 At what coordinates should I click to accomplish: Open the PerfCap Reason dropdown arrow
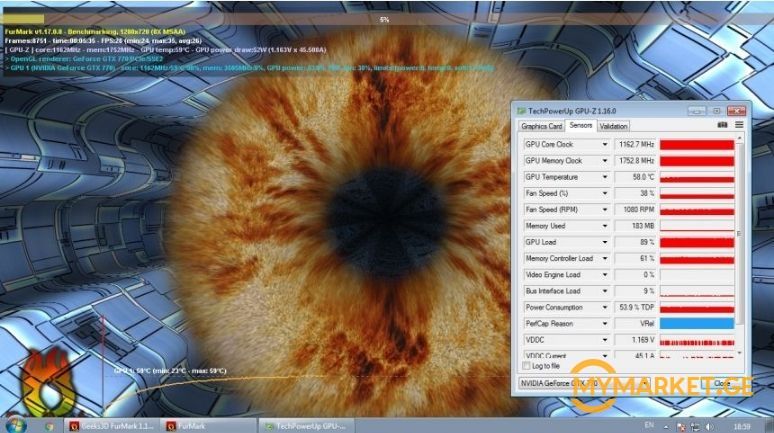pos(605,323)
